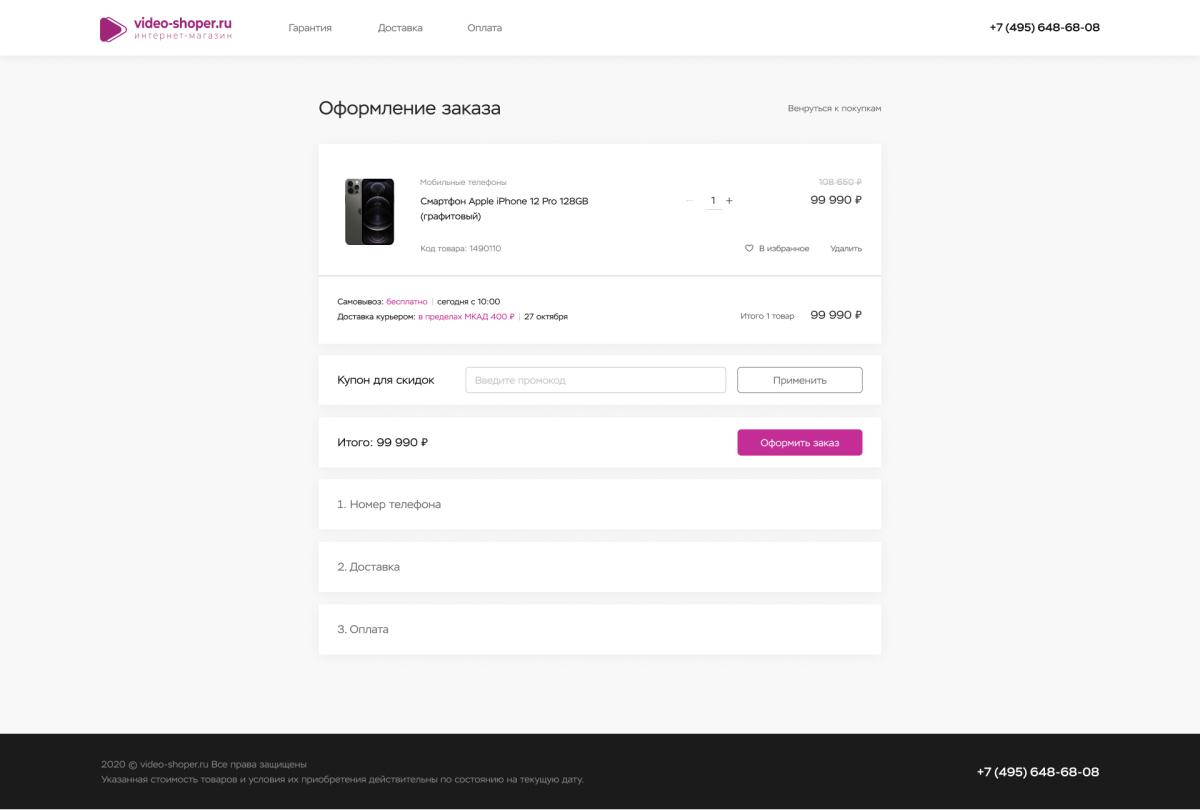This screenshot has height=810, width=1200.
Task: Click the heart icon for favorites
Action: coord(749,248)
